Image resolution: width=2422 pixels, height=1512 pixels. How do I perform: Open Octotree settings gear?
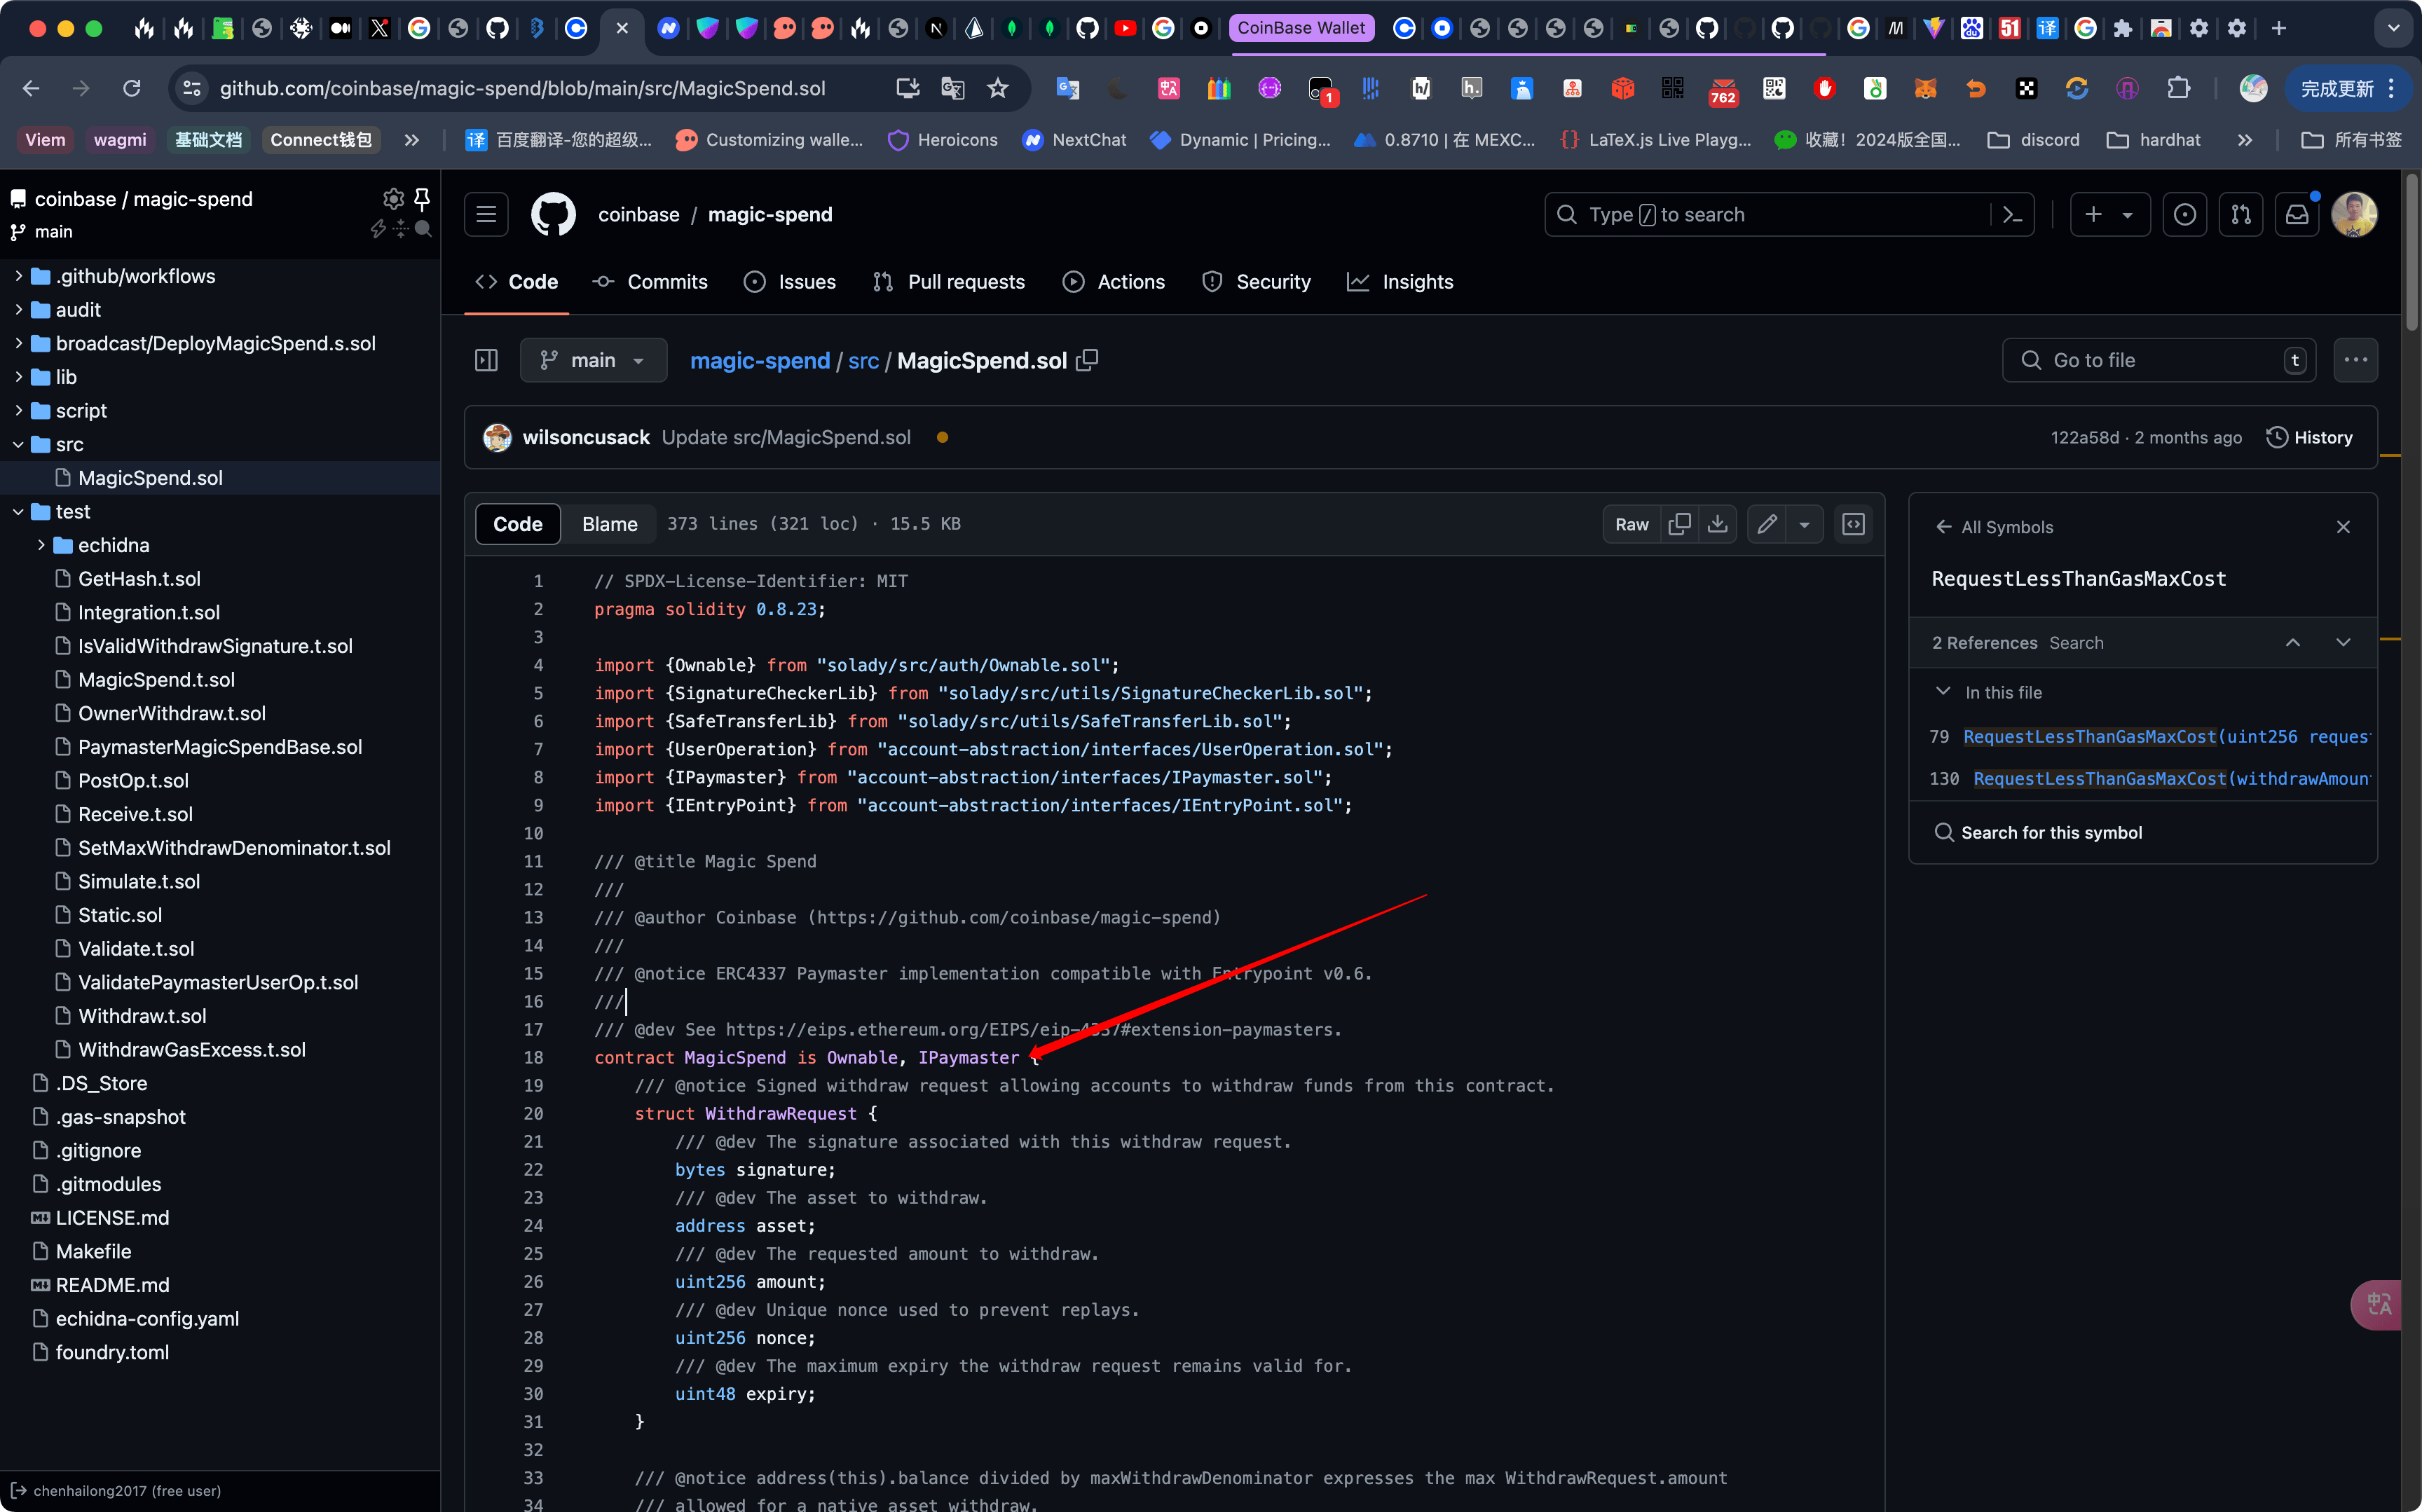pyautogui.click(x=393, y=198)
